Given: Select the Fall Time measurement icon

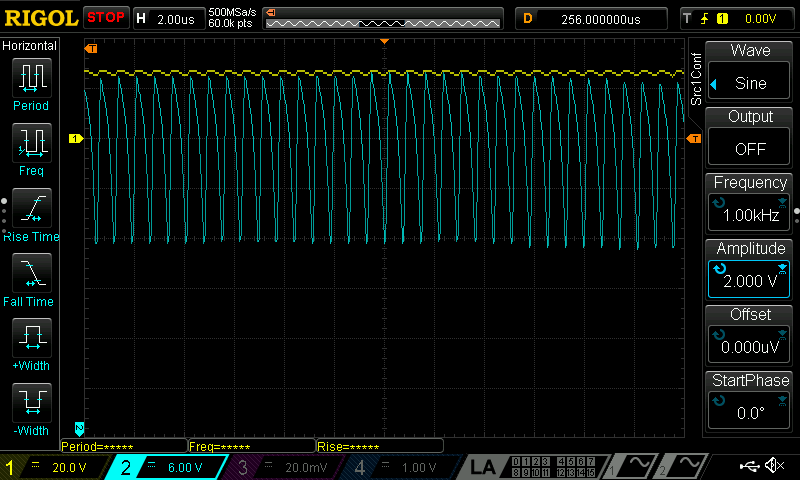Looking at the screenshot, I should coord(32,272).
